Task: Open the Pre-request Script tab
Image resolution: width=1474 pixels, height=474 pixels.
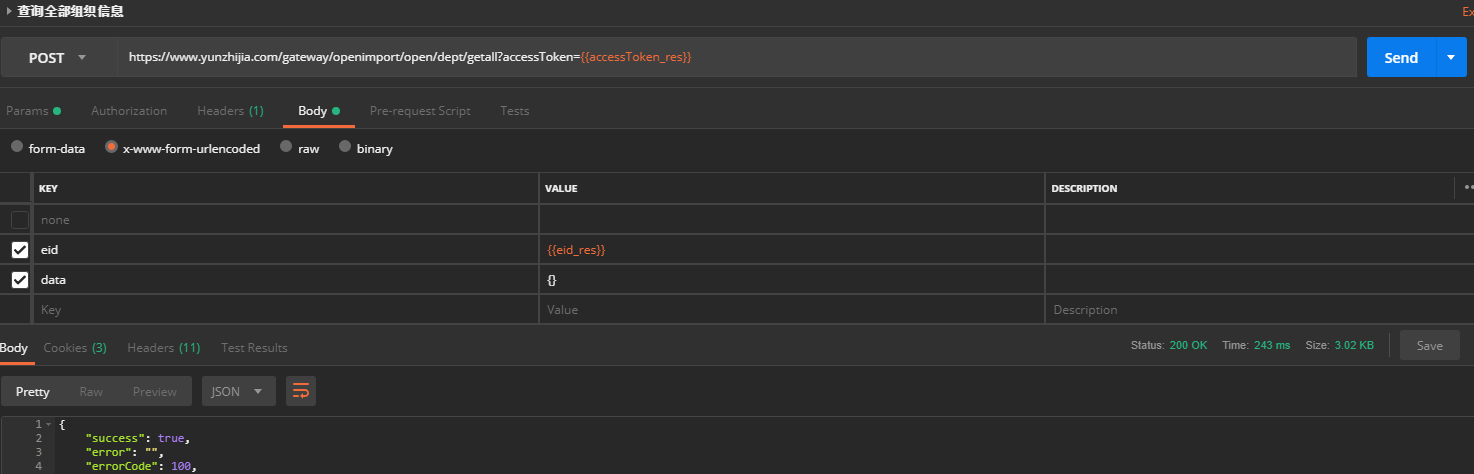Action: point(420,111)
